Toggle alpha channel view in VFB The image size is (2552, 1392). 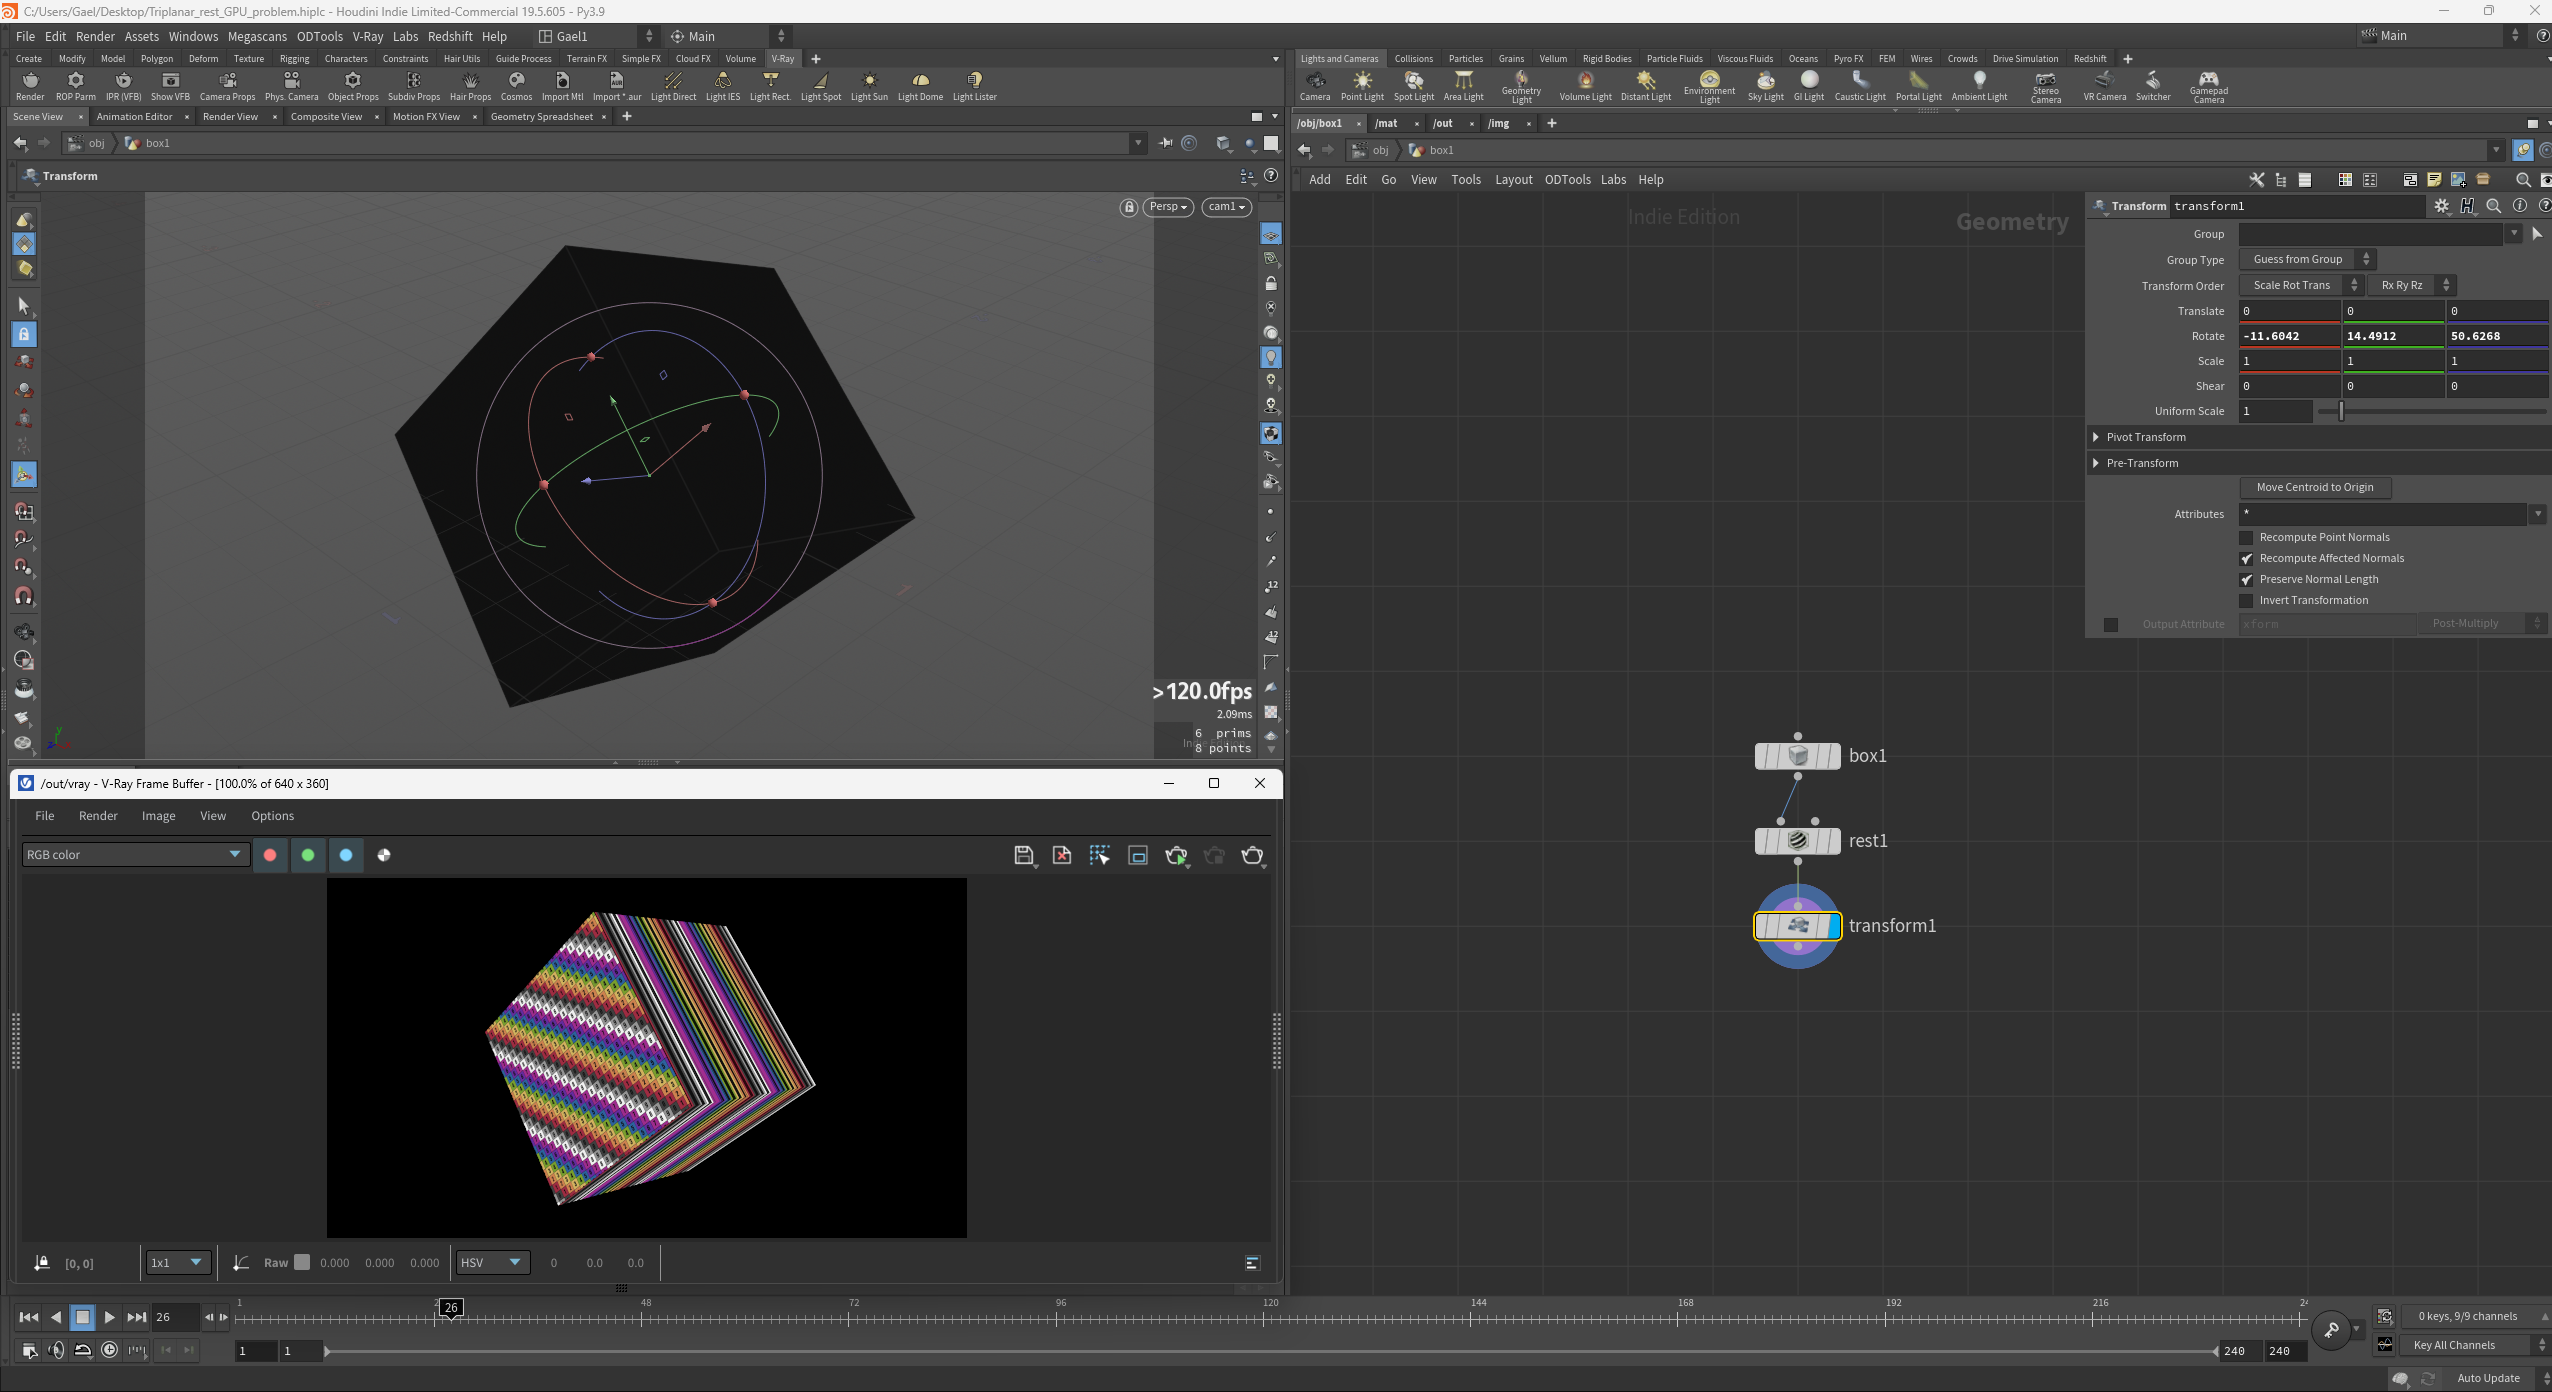tap(384, 855)
